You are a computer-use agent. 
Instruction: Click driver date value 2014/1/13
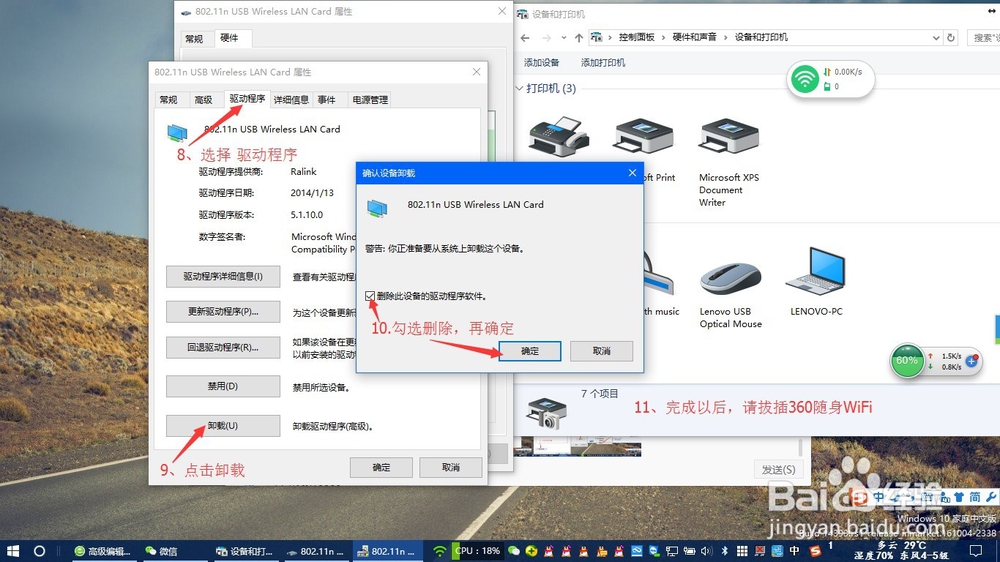312,193
